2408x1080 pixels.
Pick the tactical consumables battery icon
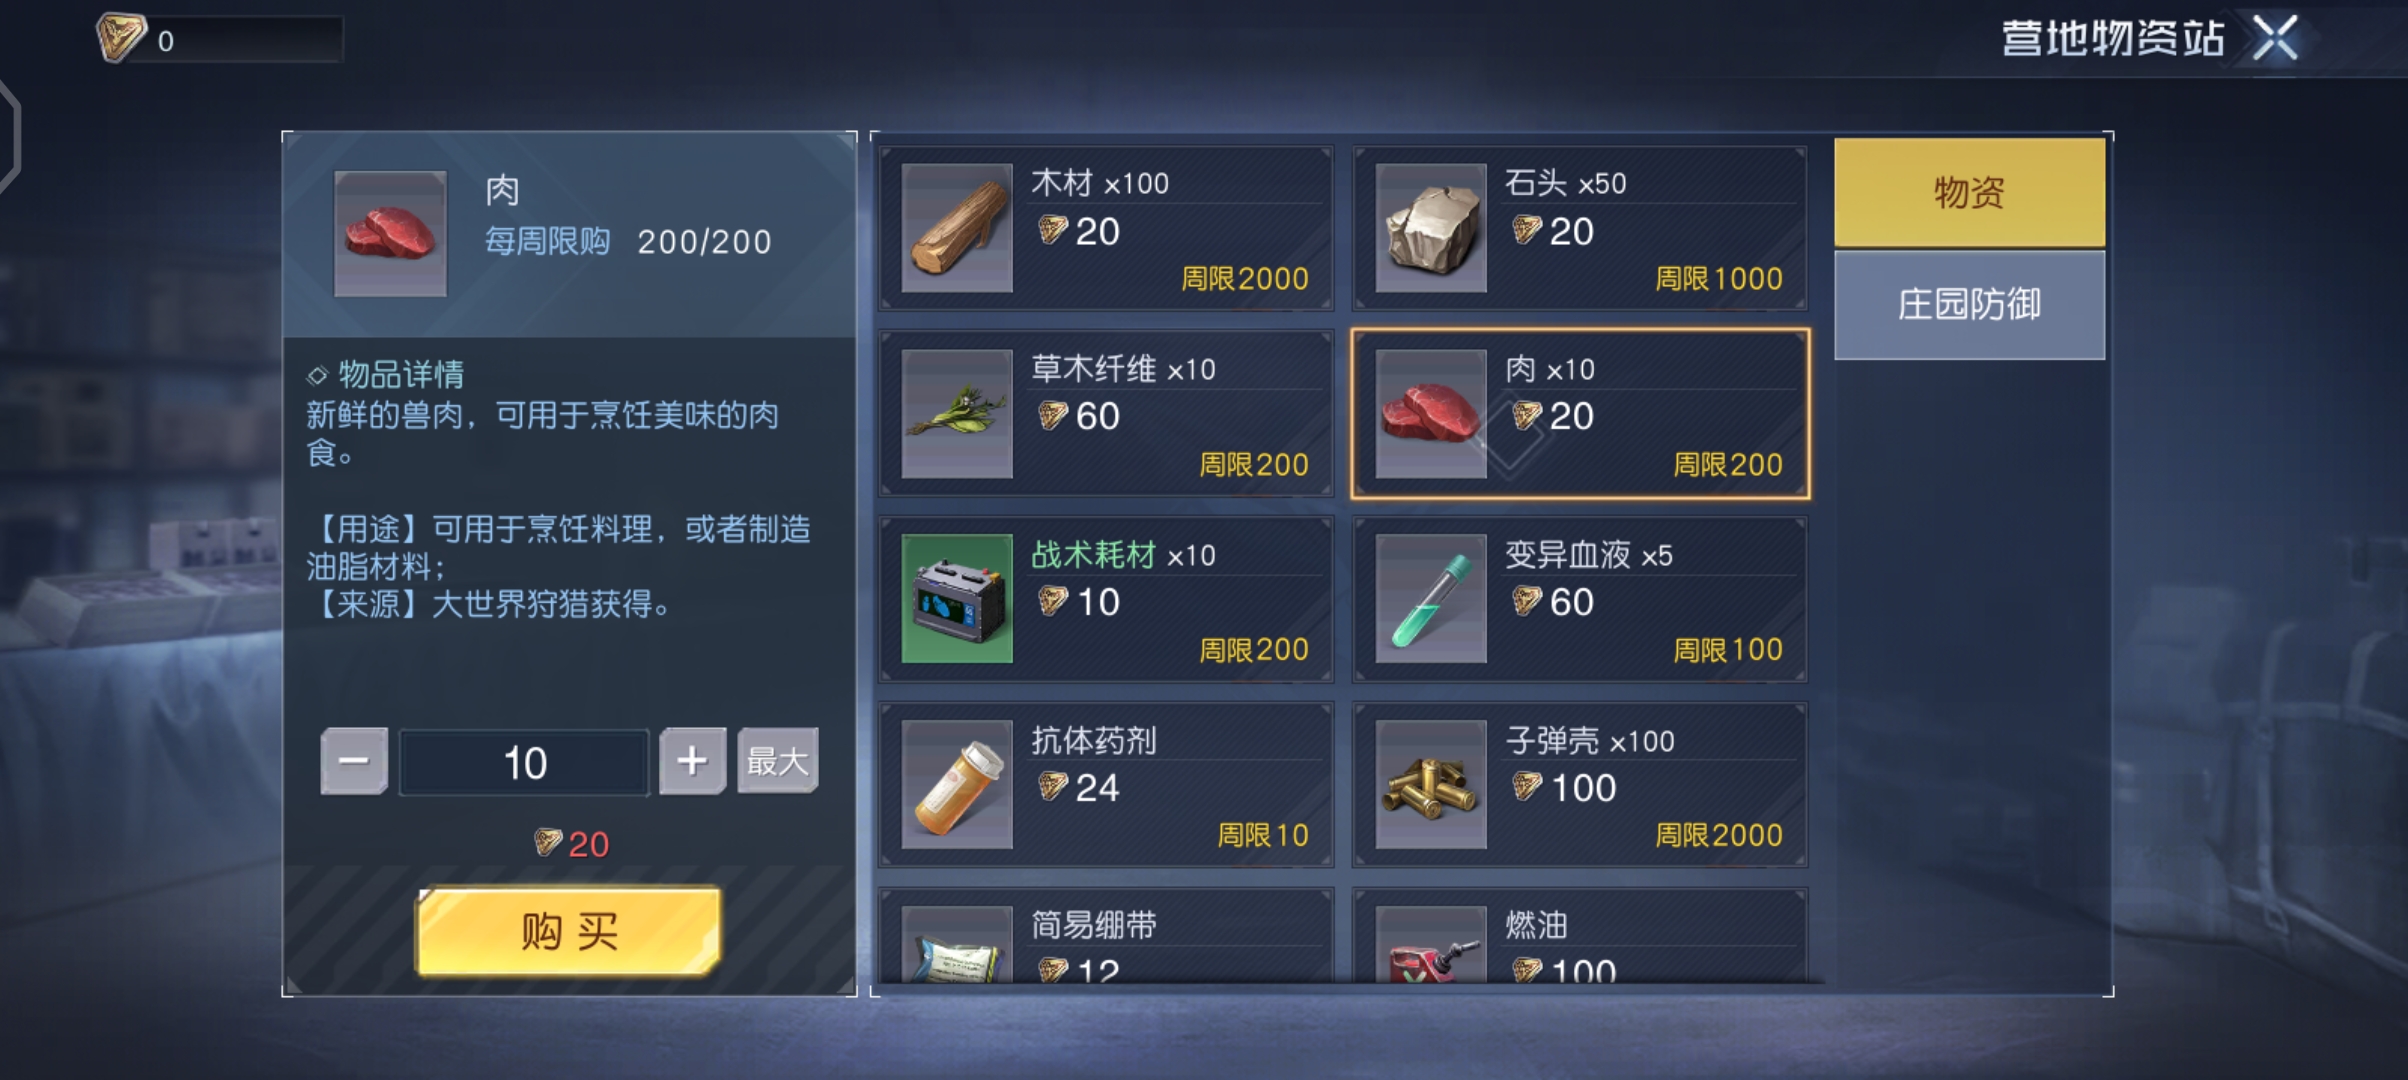[957, 598]
